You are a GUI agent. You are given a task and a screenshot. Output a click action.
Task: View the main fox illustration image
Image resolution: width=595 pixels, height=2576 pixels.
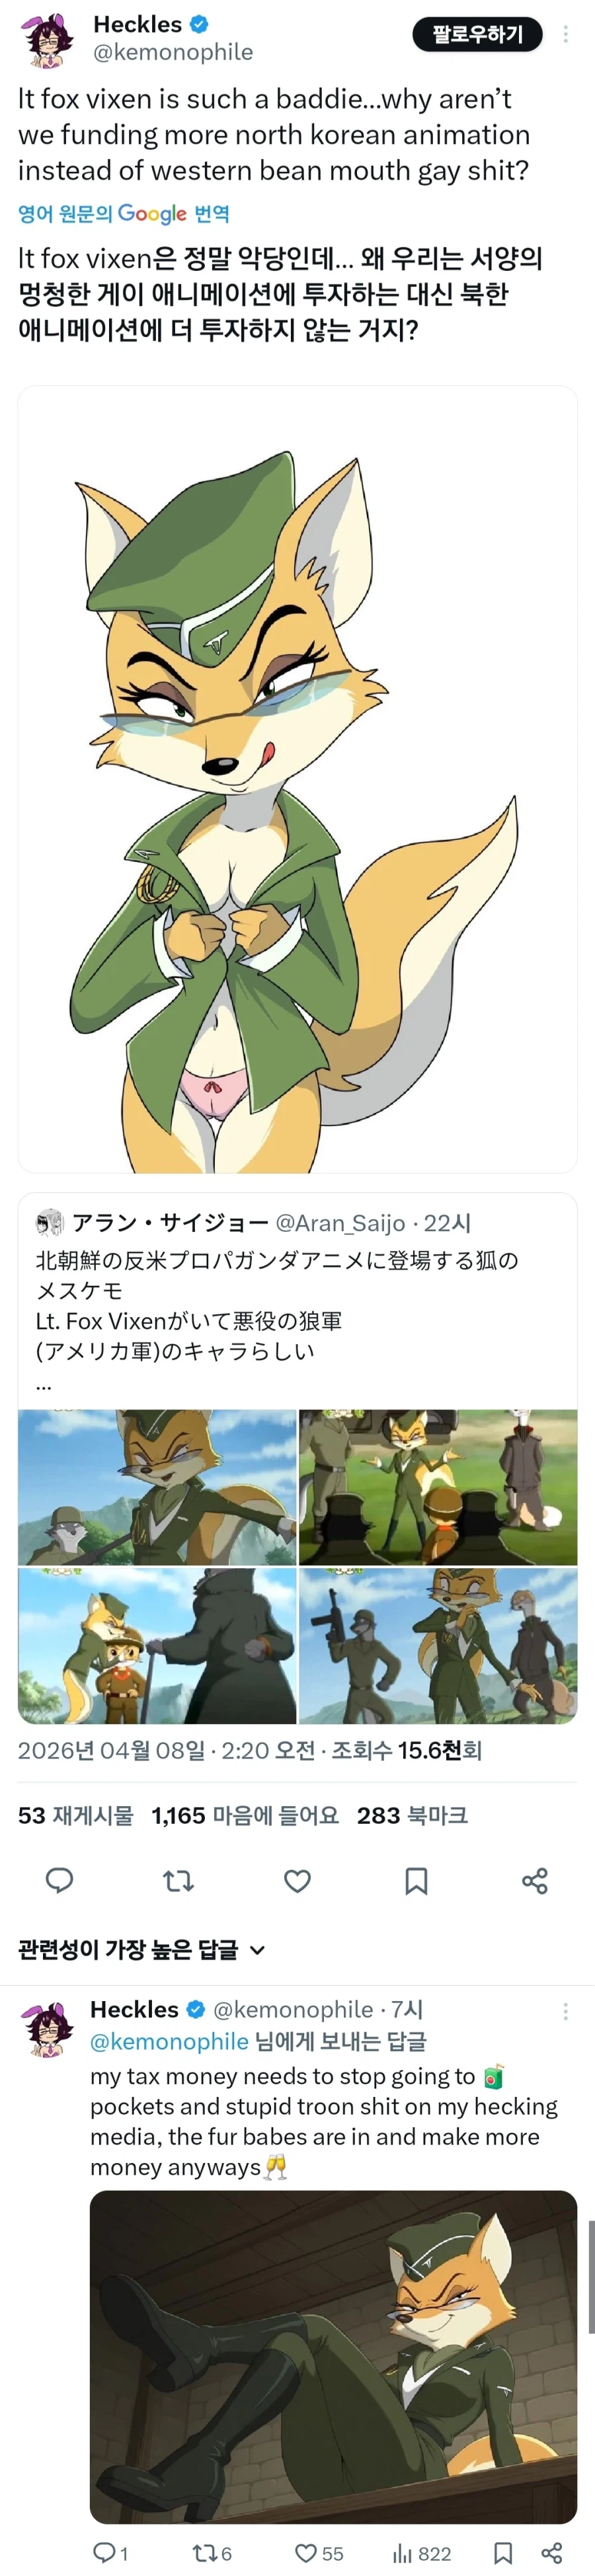pos(297,779)
